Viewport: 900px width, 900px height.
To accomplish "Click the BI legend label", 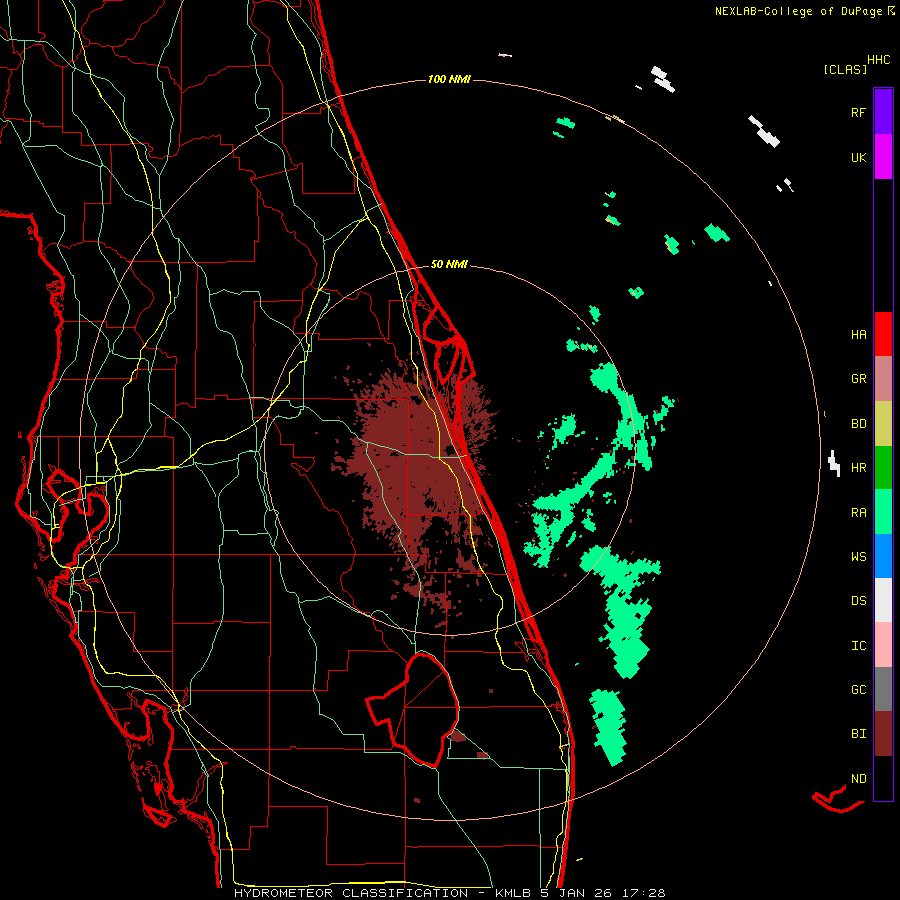I will point(858,734).
